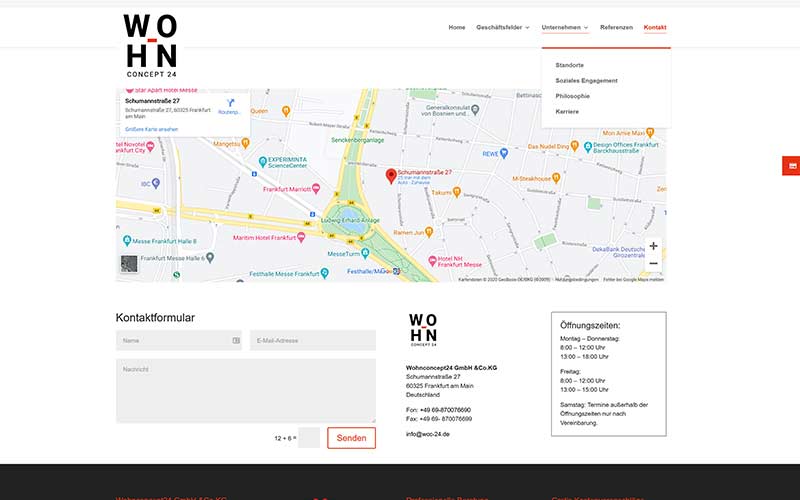Zoom in the map with plus
This screenshot has width=800, height=500.
653,246
